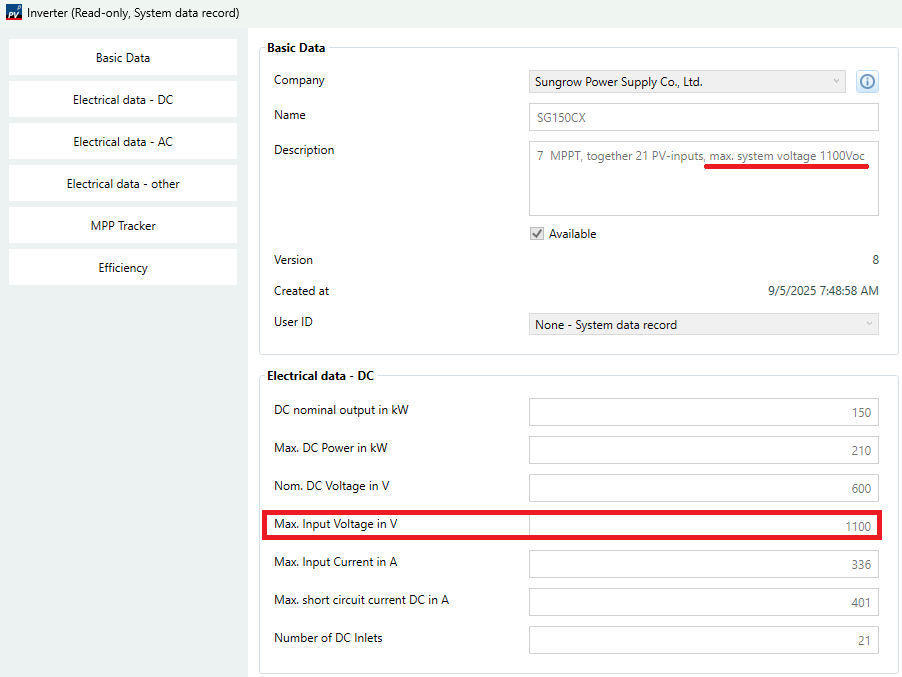Click the company info icon button
902x677 pixels.
[x=867, y=82]
